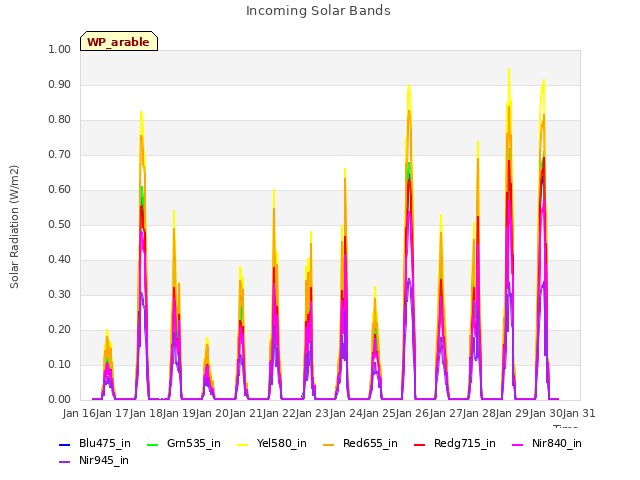Click the purple Nir945_in legend swatch
The width and height of the screenshot is (640, 480).
[64, 462]
